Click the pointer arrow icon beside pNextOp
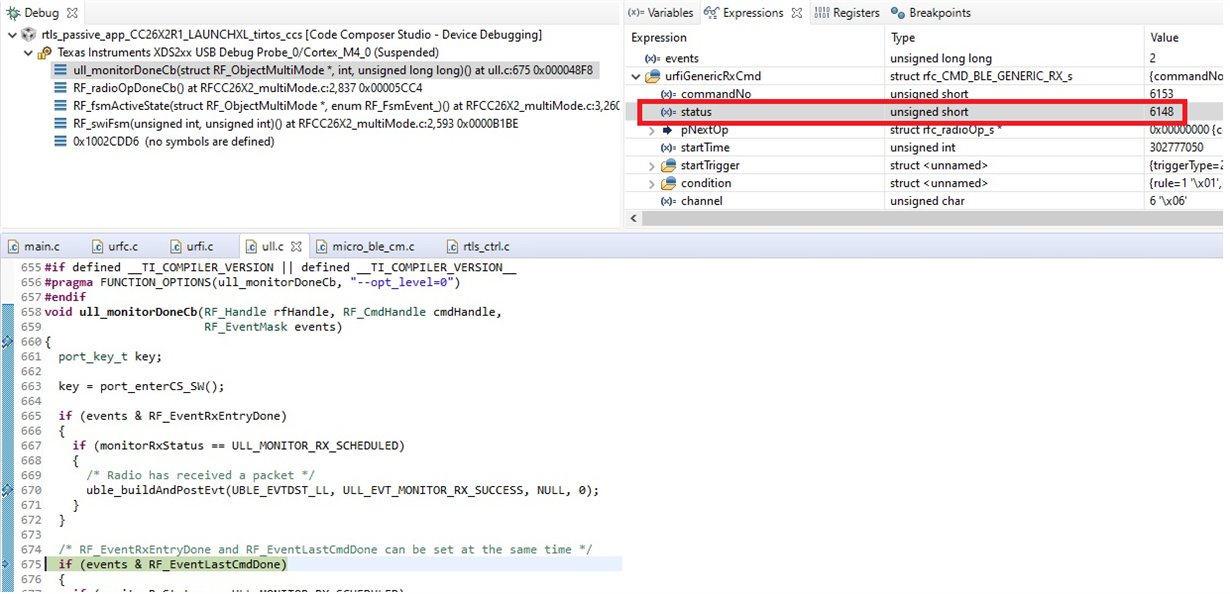This screenshot has width=1230, height=594. point(668,130)
